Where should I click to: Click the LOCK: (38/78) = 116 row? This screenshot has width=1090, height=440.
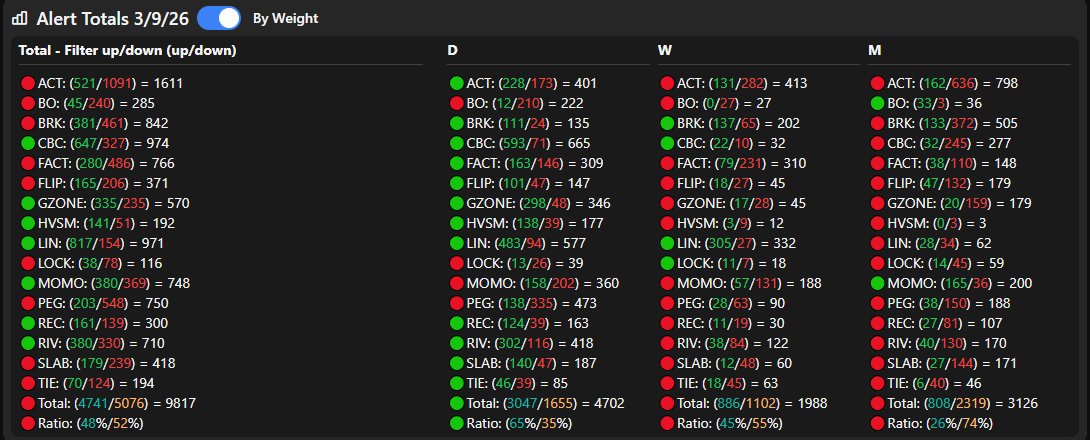[92, 263]
